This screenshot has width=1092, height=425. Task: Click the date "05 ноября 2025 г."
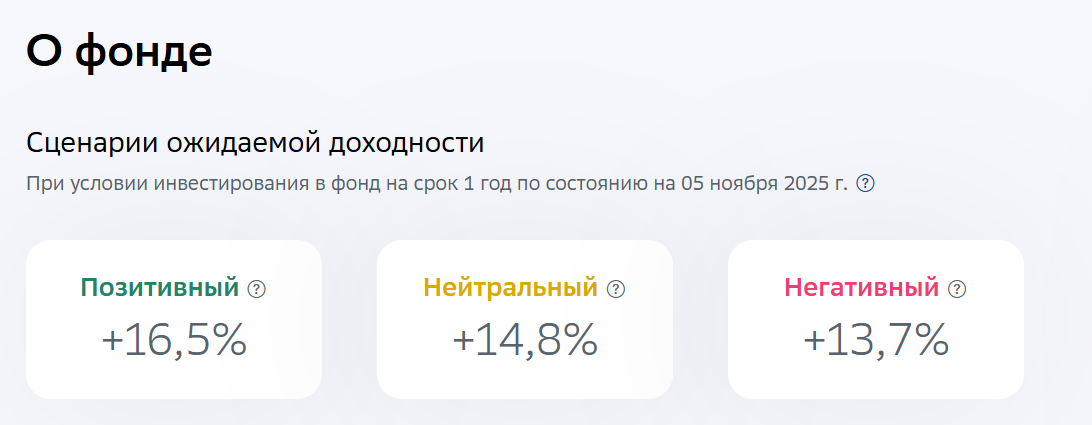tap(764, 184)
